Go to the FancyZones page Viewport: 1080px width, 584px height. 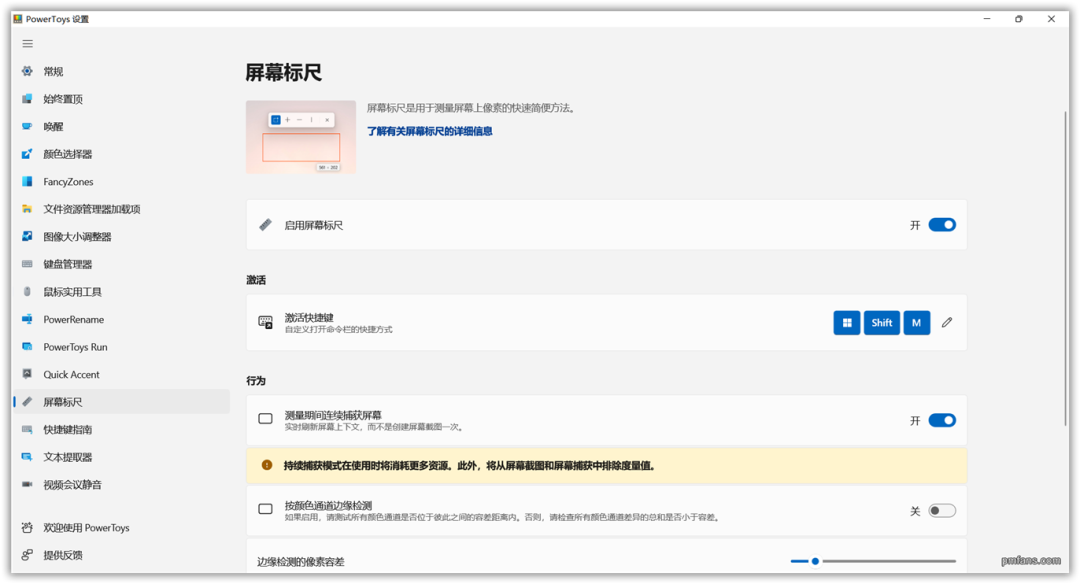122,181
